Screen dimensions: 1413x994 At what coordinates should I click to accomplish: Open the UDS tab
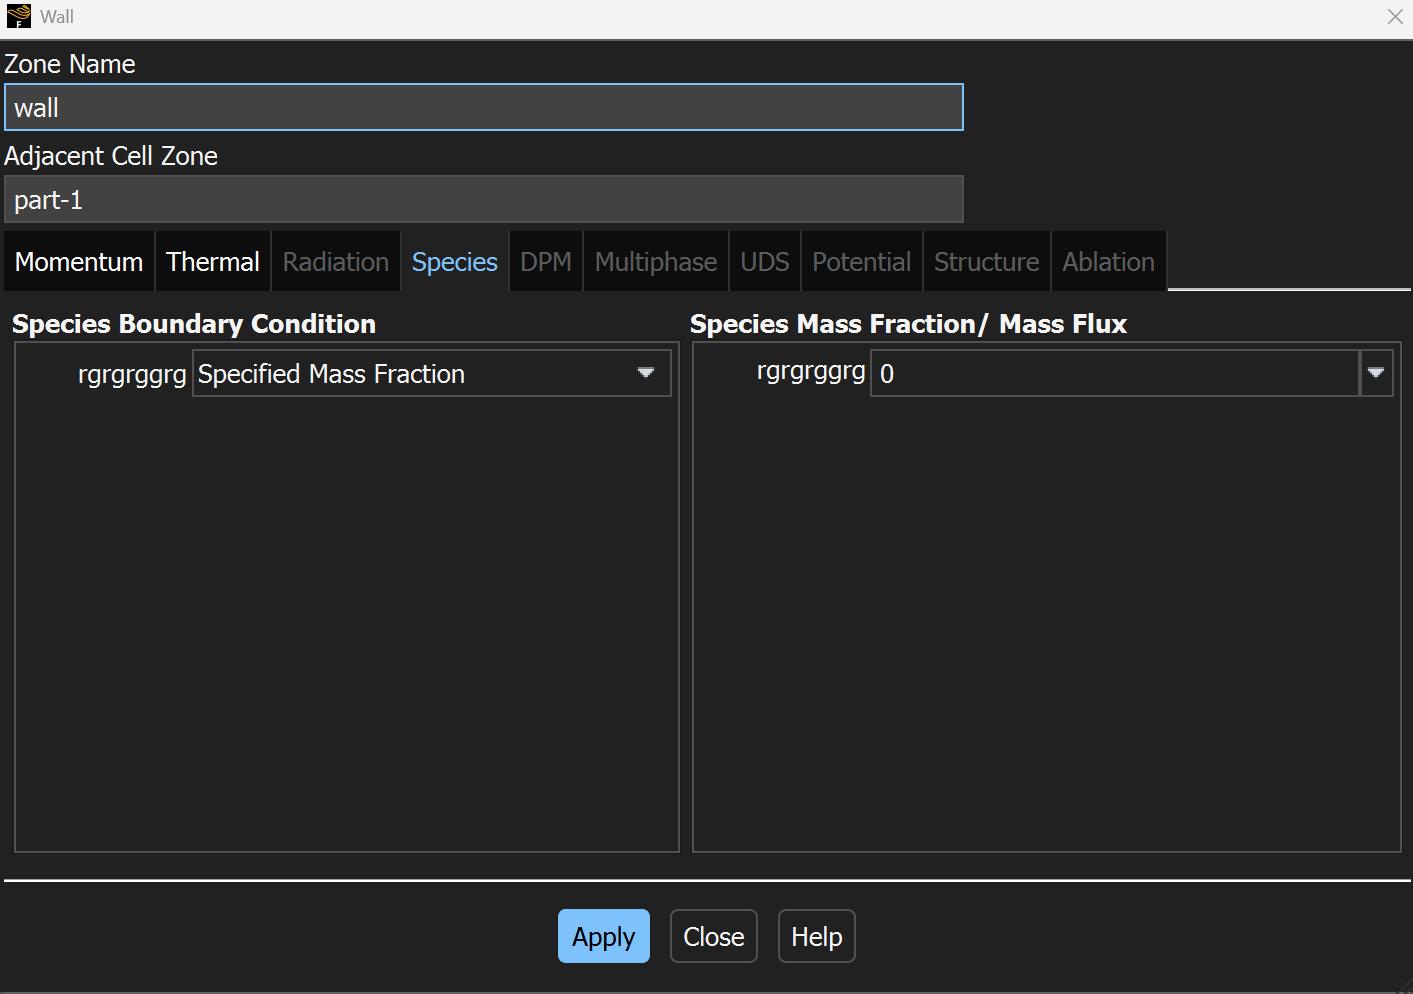coord(765,262)
